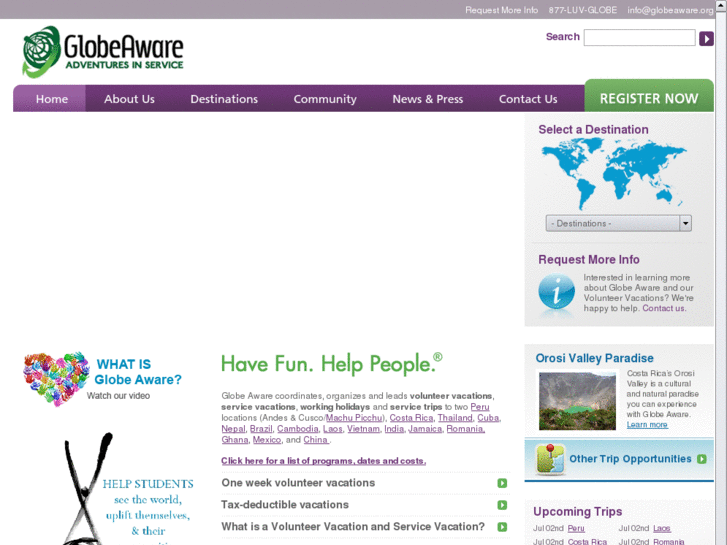Image resolution: width=727 pixels, height=545 pixels.
Task: Open the Other Trip Opportunities link
Action: [630, 459]
